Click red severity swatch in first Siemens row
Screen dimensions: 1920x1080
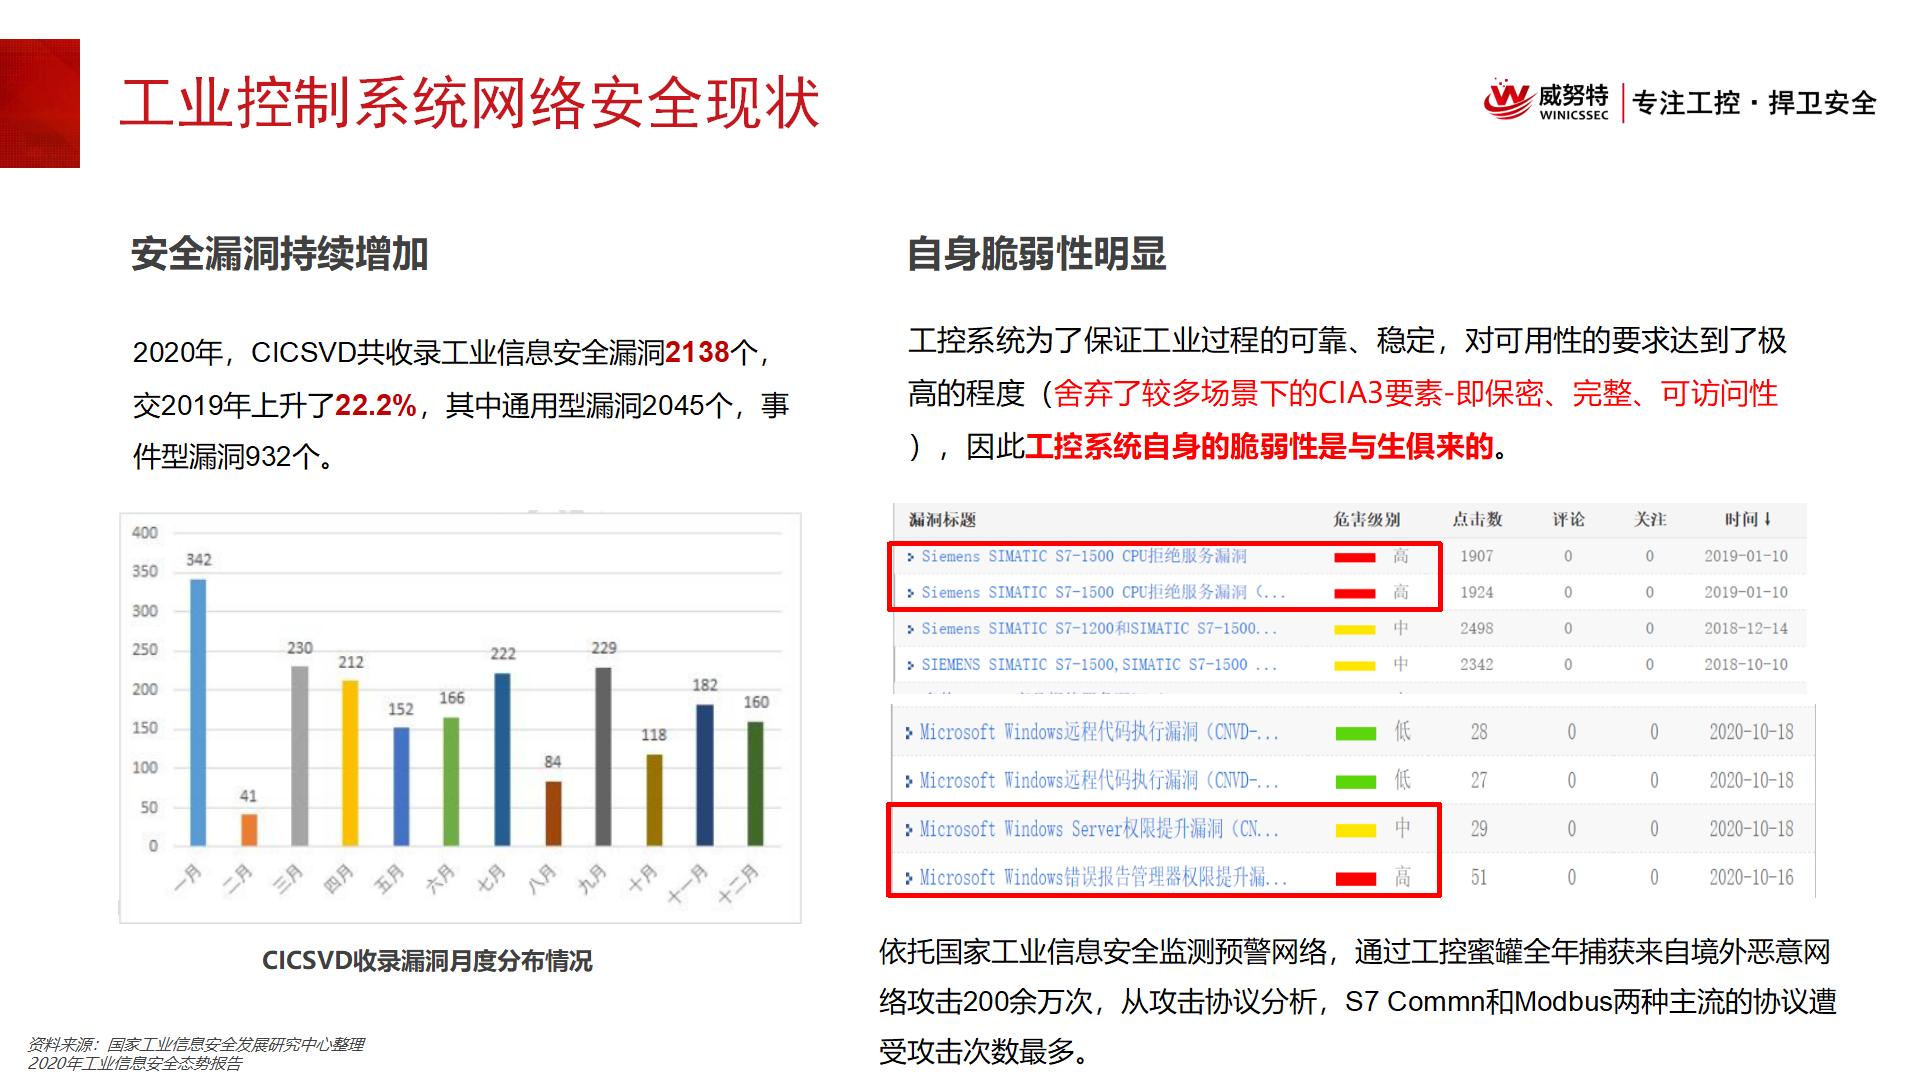tap(1355, 557)
